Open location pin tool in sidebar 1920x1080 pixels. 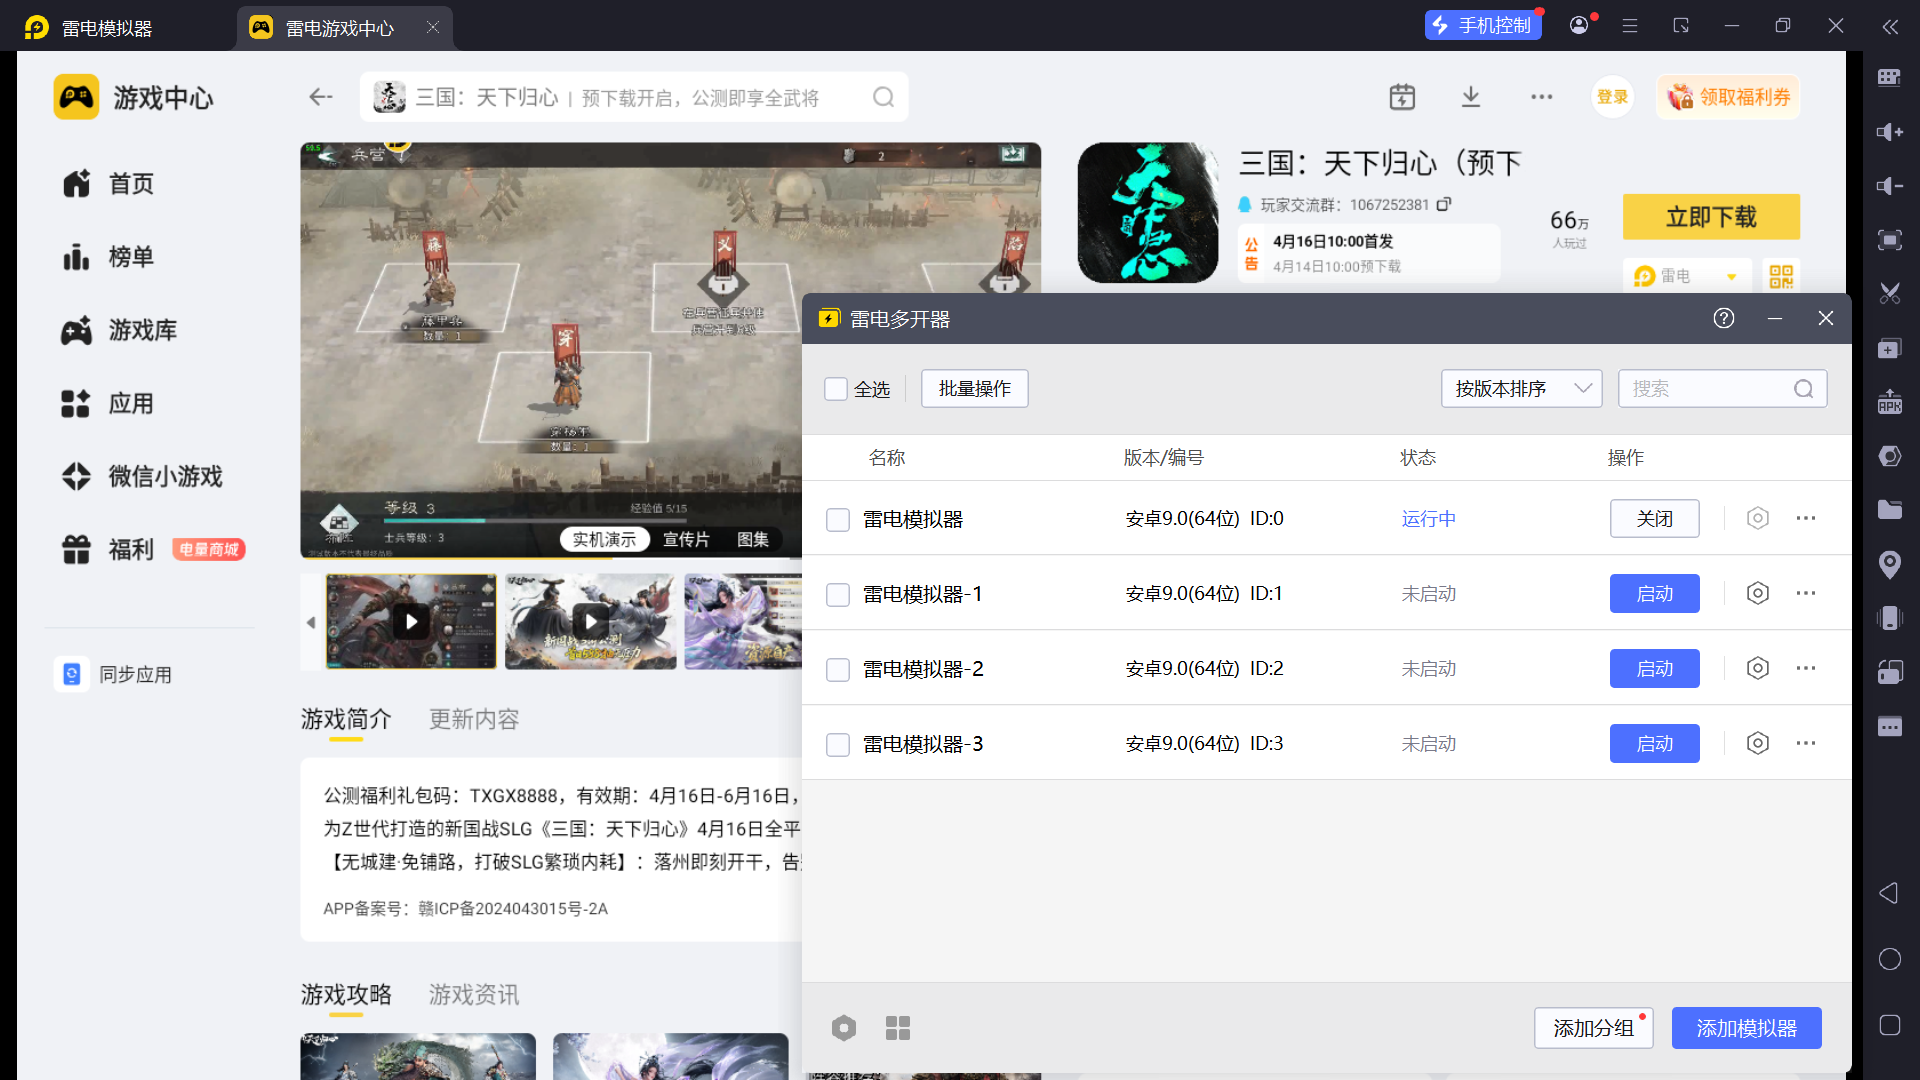click(x=1889, y=564)
